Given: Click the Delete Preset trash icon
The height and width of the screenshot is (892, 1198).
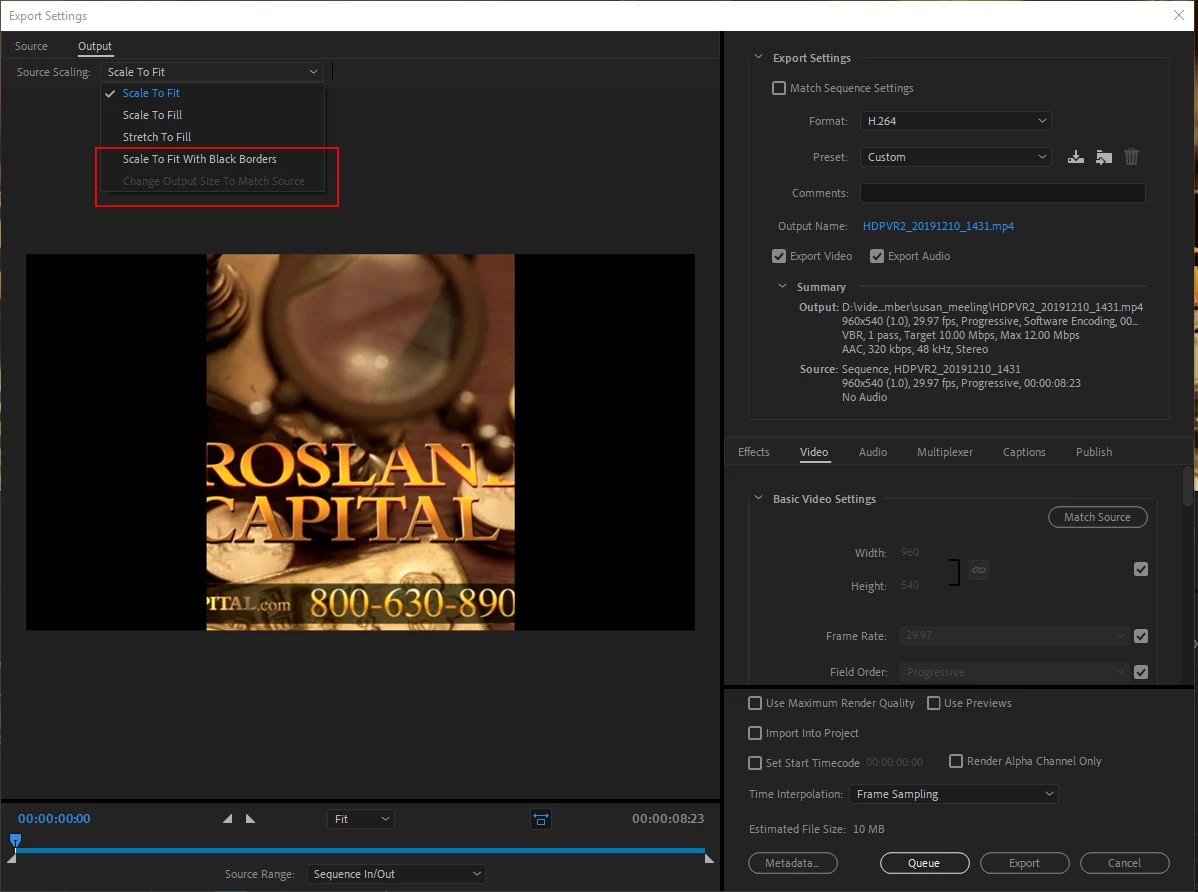Looking at the screenshot, I should coord(1132,157).
